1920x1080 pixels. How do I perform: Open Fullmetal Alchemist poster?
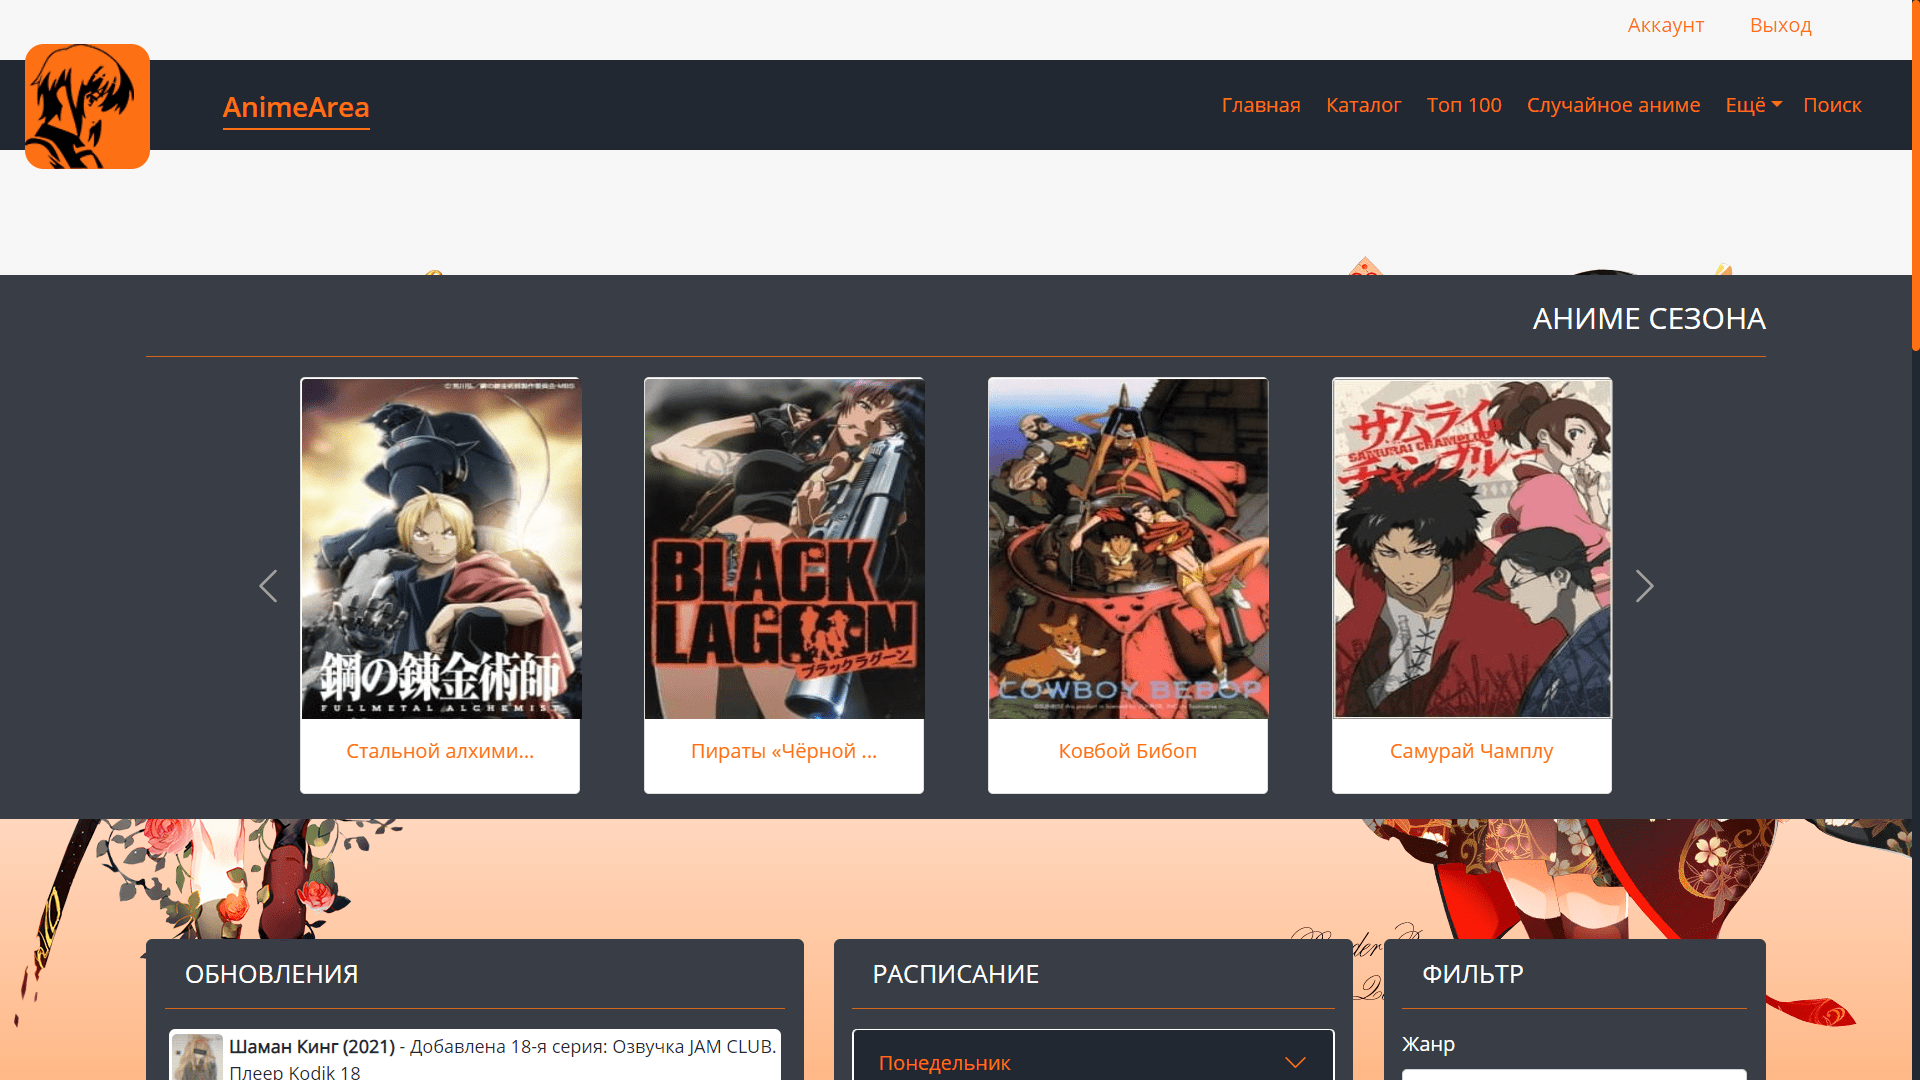point(441,548)
